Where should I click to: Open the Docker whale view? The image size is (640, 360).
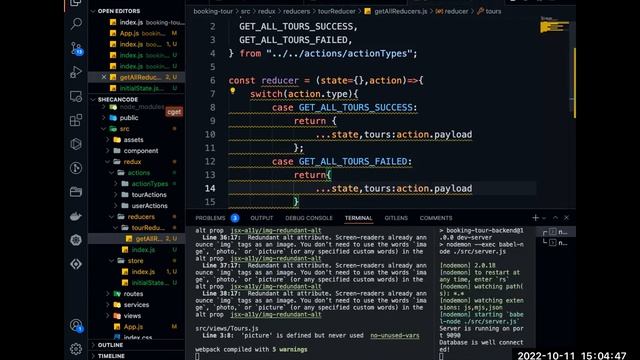click(76, 216)
